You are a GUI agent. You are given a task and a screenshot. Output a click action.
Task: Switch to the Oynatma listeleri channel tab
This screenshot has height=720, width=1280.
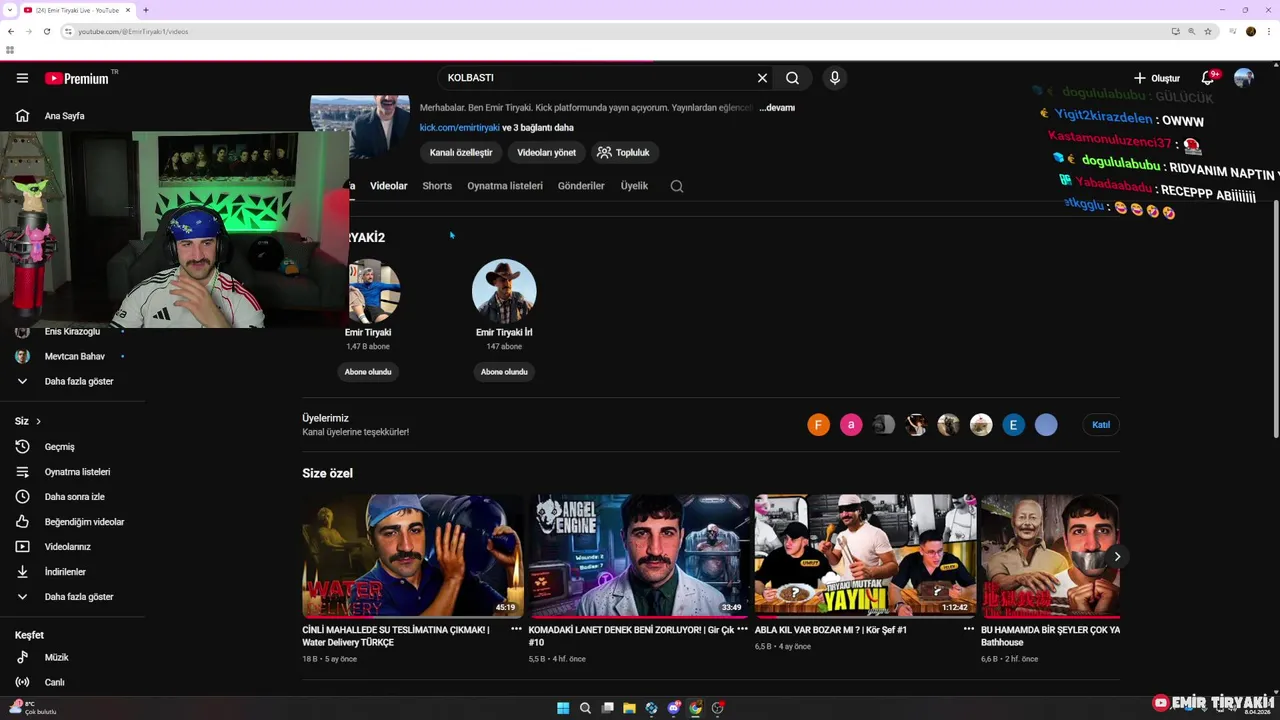[x=505, y=186]
